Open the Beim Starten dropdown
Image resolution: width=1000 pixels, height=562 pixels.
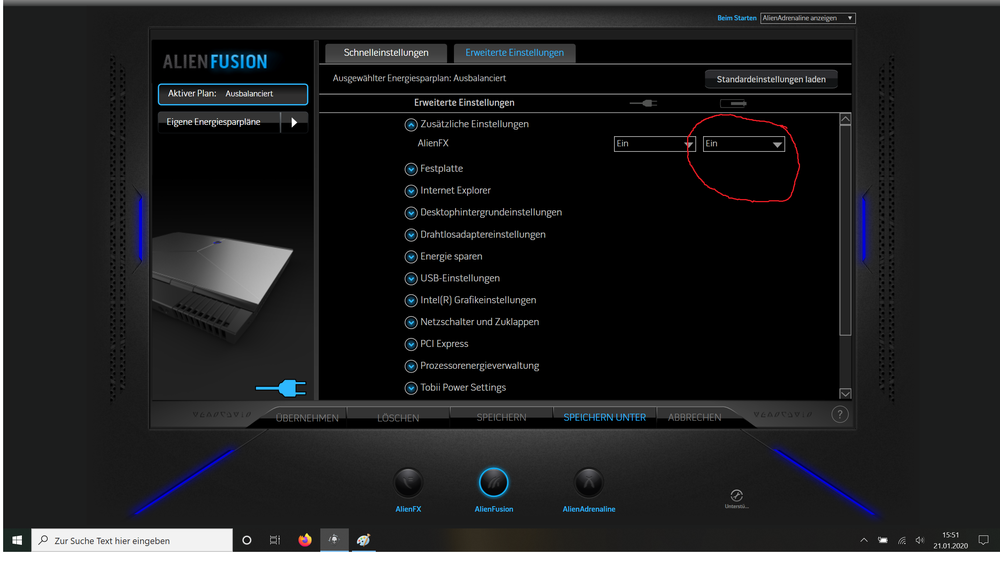point(807,18)
